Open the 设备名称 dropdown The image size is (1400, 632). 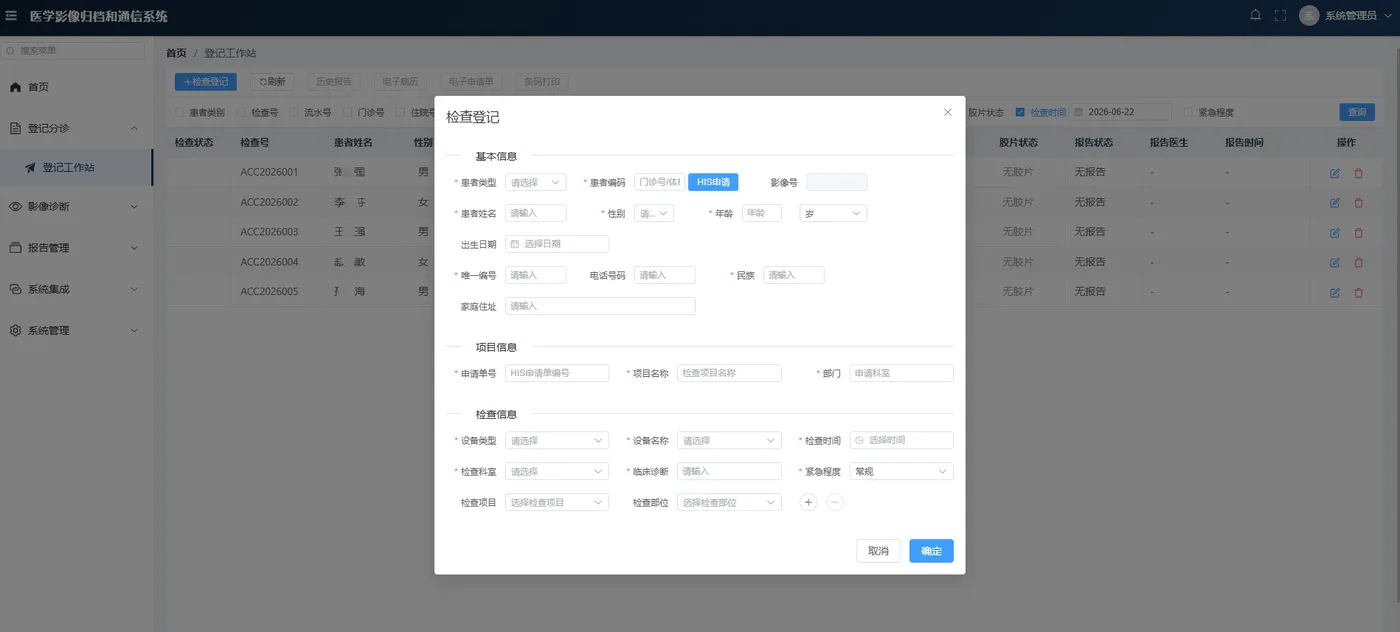tap(729, 440)
